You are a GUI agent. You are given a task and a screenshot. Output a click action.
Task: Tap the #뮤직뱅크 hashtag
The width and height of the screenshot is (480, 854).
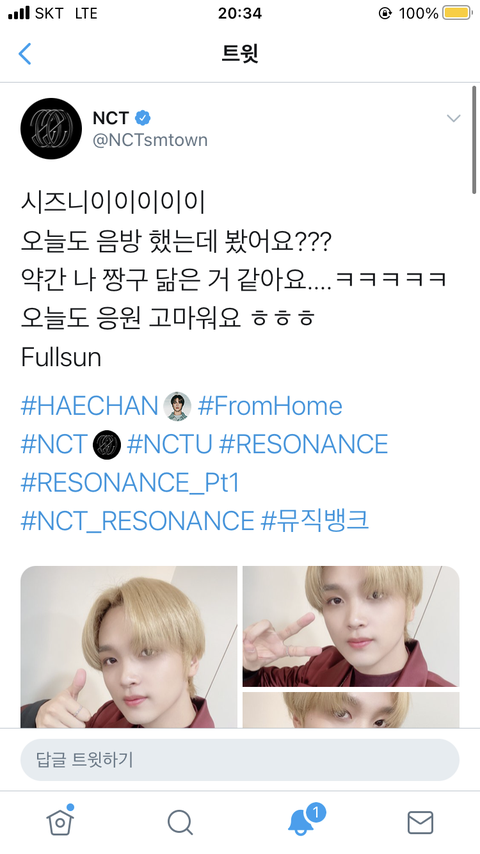315,521
